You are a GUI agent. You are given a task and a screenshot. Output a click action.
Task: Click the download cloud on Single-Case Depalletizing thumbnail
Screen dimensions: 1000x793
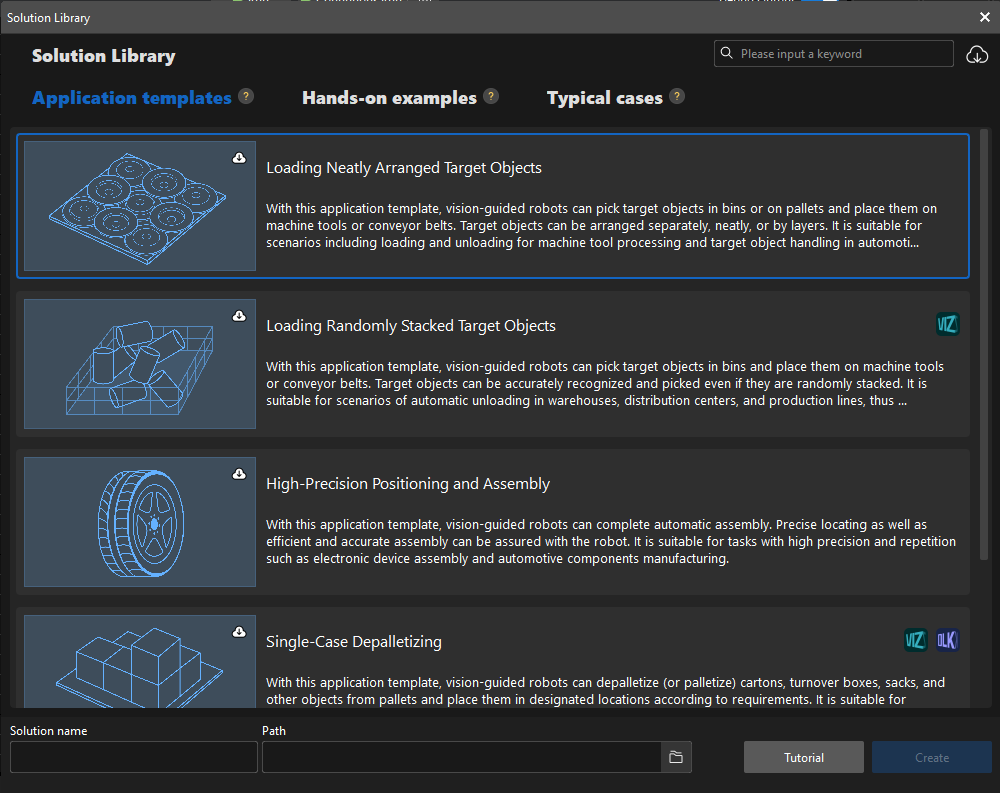pyautogui.click(x=239, y=631)
